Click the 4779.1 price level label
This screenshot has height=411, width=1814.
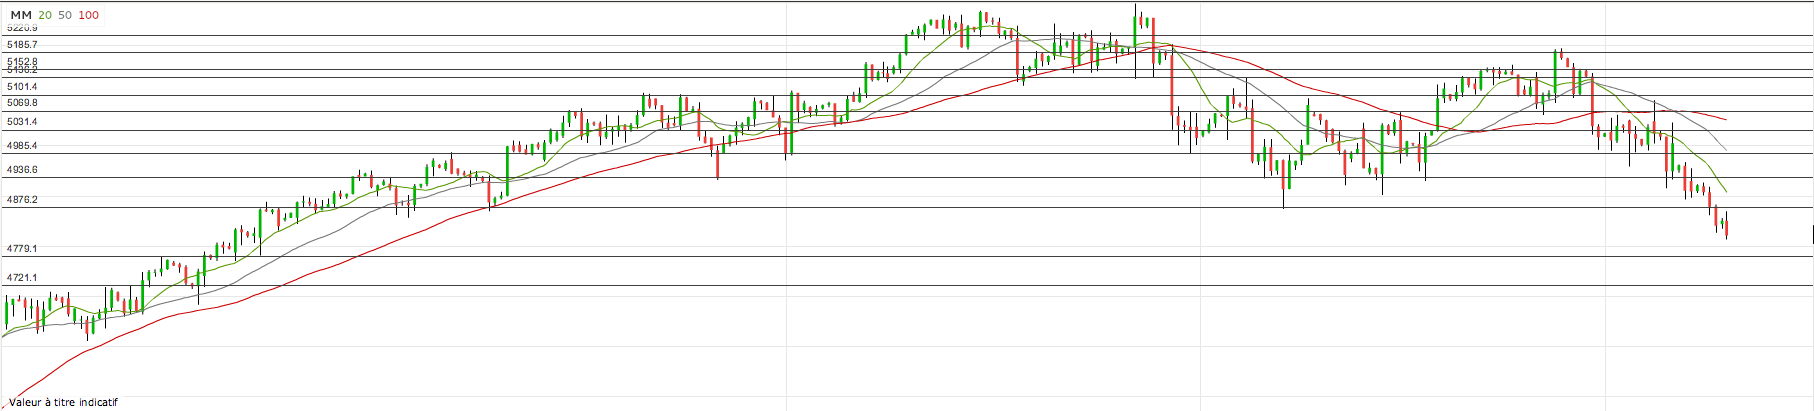point(22,248)
